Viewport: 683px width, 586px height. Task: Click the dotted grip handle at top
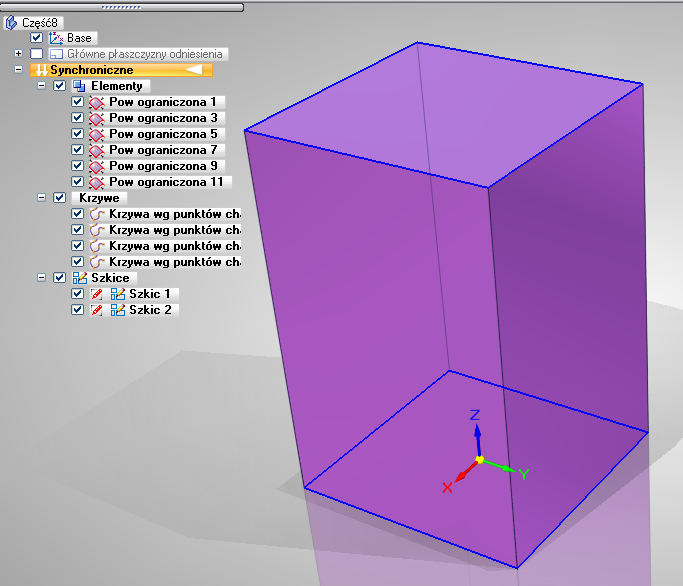tap(121, 7)
